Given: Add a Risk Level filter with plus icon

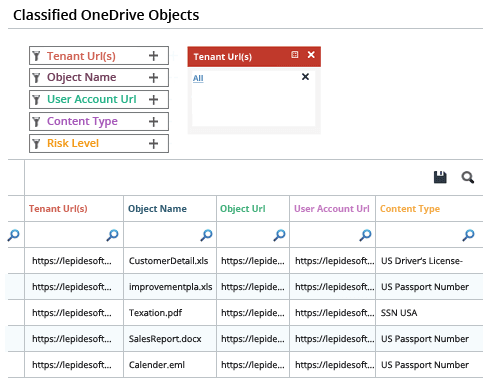Looking at the screenshot, I should point(153,144).
